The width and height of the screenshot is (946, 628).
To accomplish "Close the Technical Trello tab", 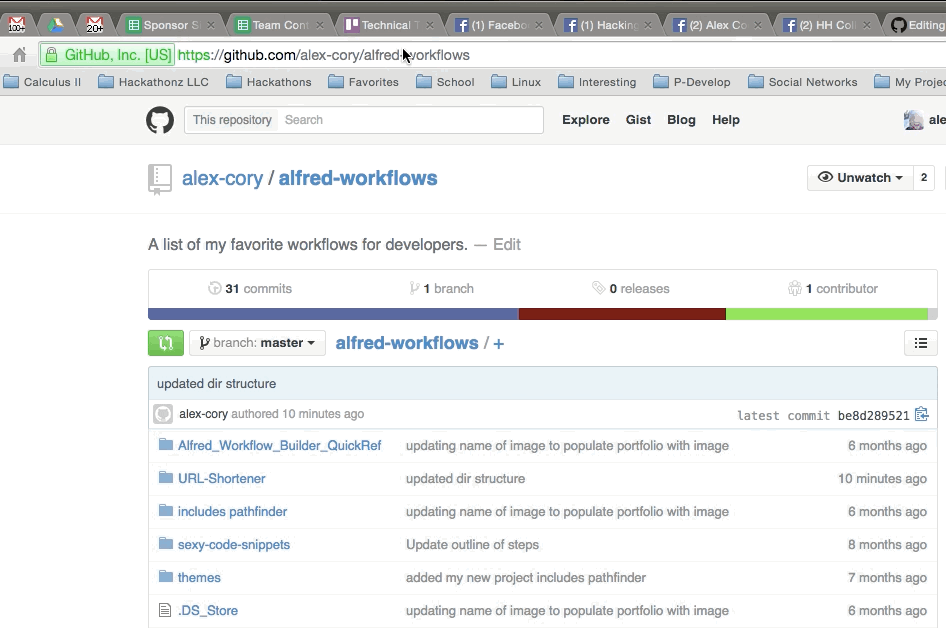I will 430,25.
